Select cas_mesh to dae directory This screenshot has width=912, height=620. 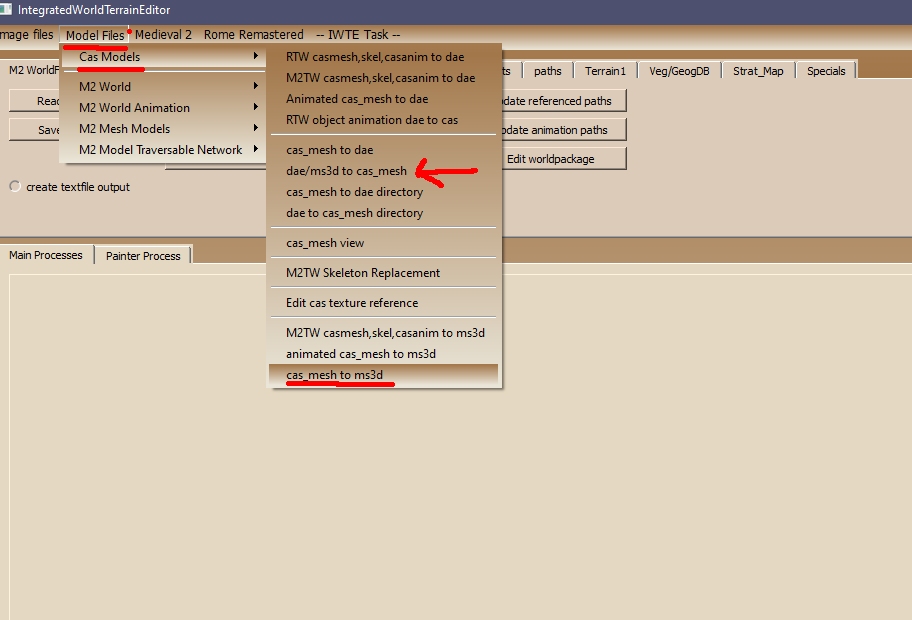(383, 192)
